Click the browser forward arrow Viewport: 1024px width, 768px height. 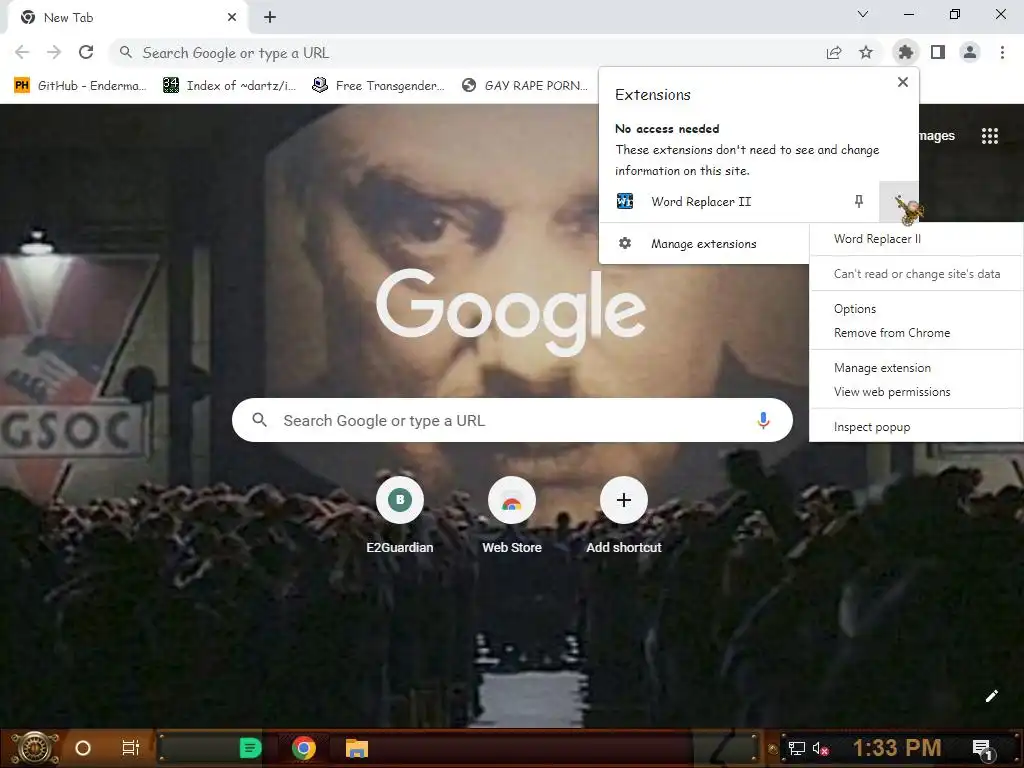[54, 52]
